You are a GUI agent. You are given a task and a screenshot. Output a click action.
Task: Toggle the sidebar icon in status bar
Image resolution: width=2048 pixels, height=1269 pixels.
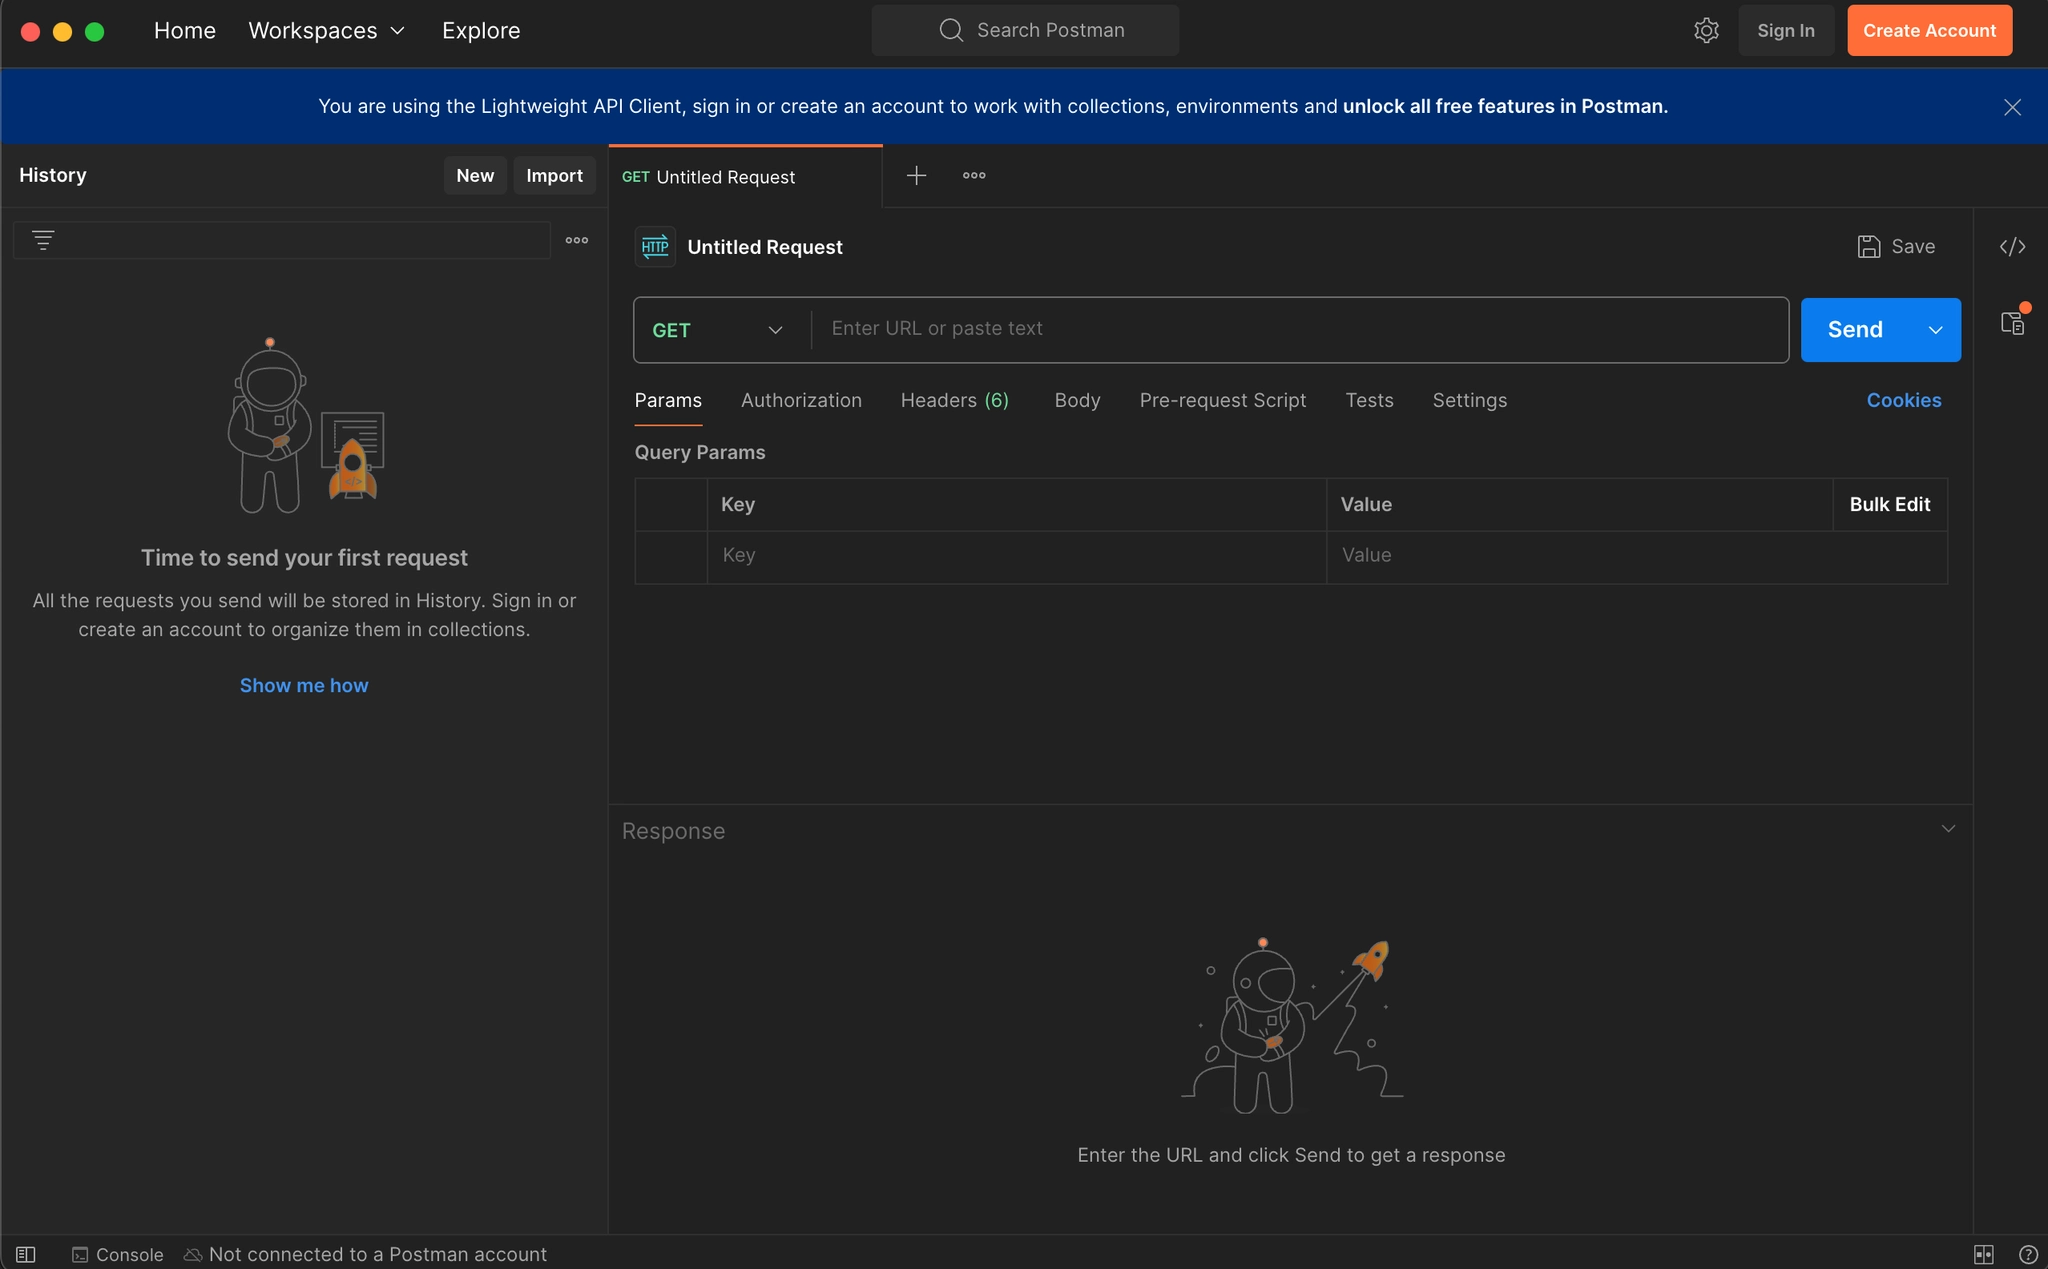click(26, 1254)
